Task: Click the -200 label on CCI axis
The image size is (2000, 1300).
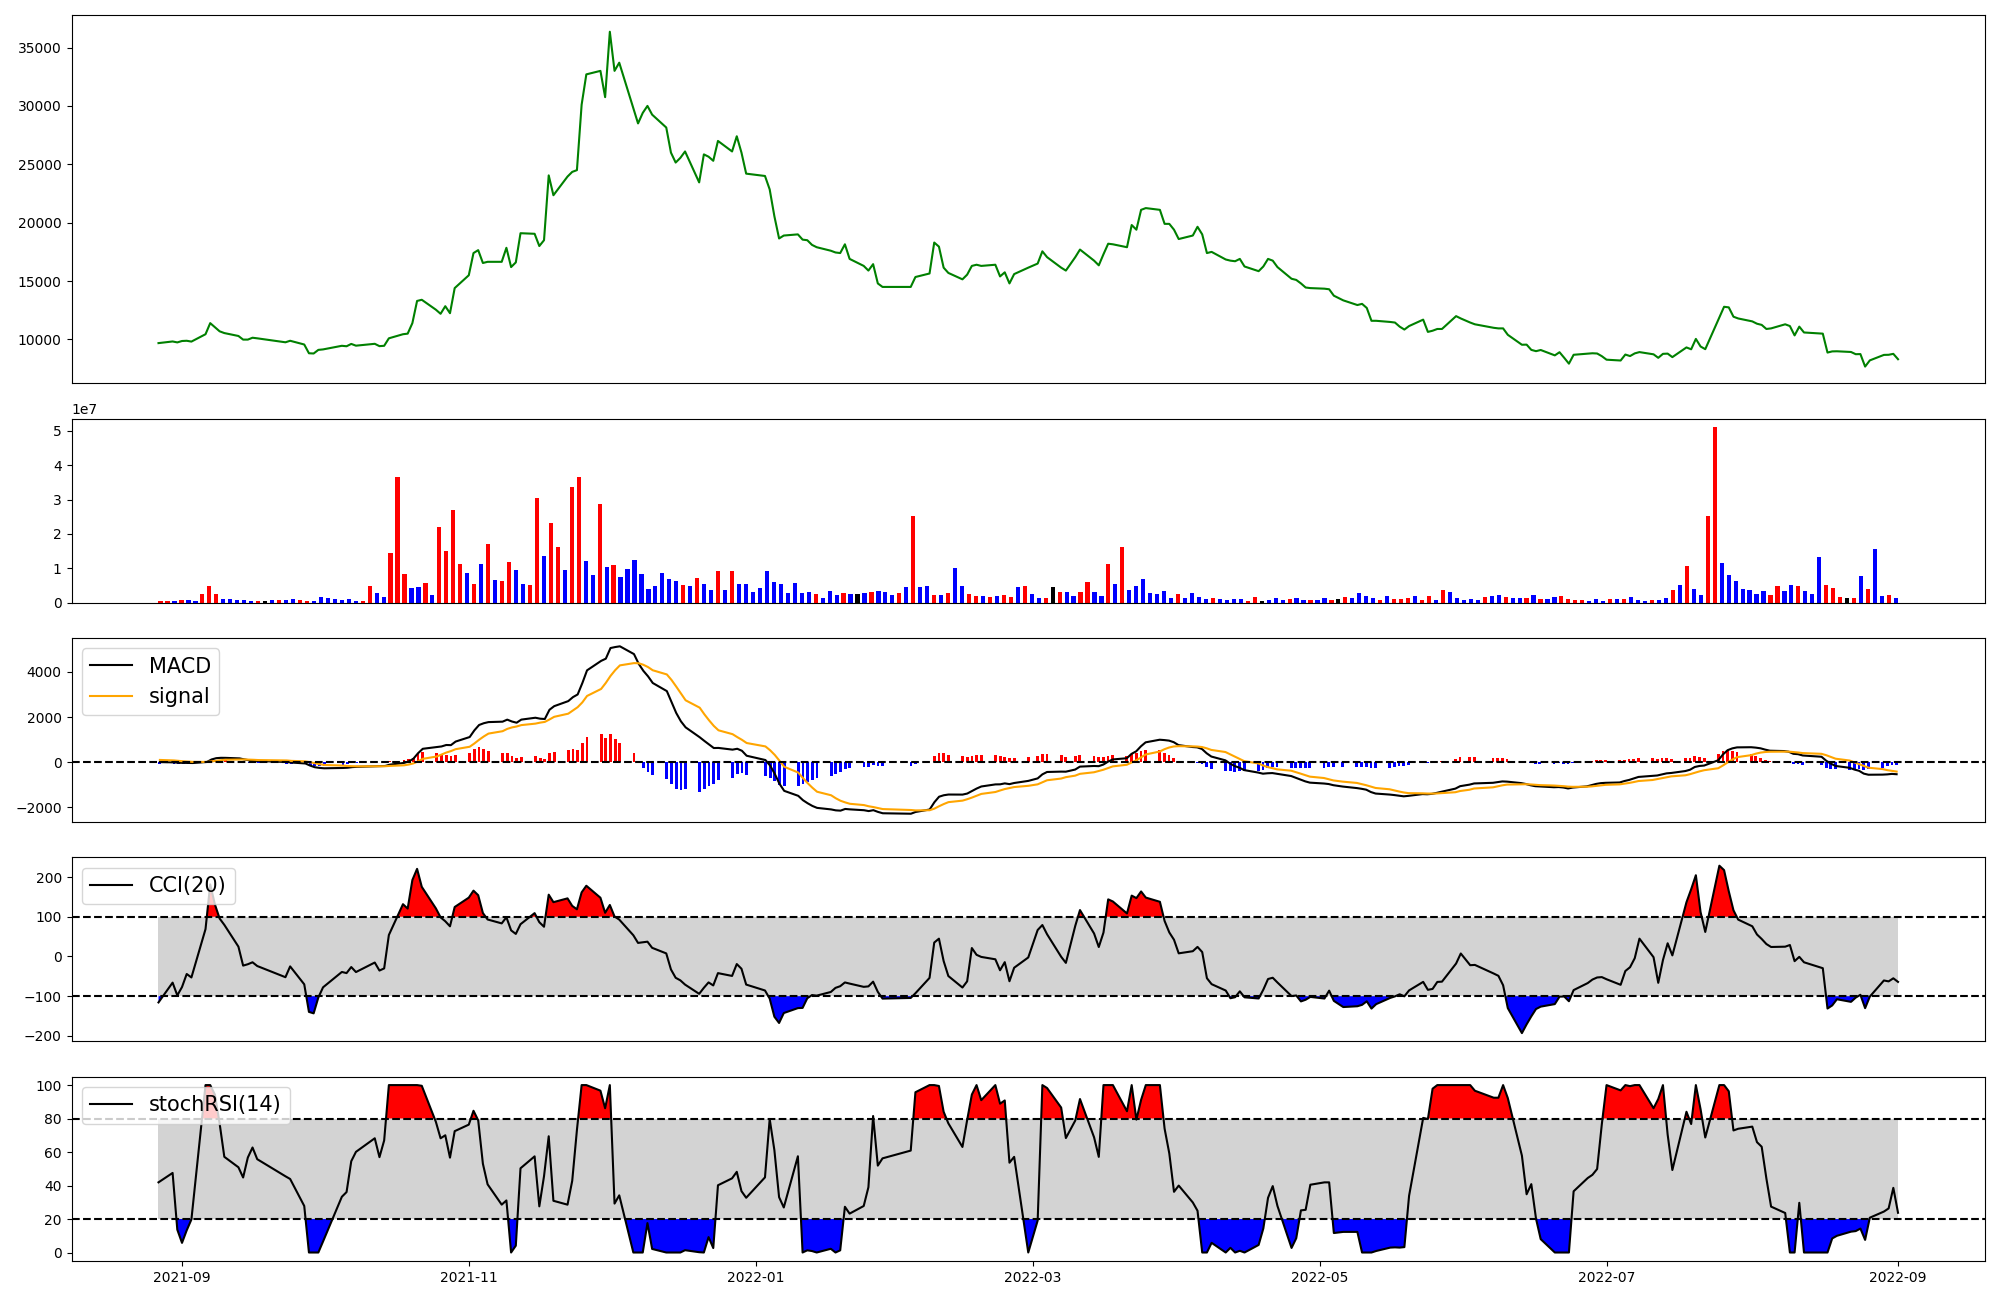Action: point(43,1036)
